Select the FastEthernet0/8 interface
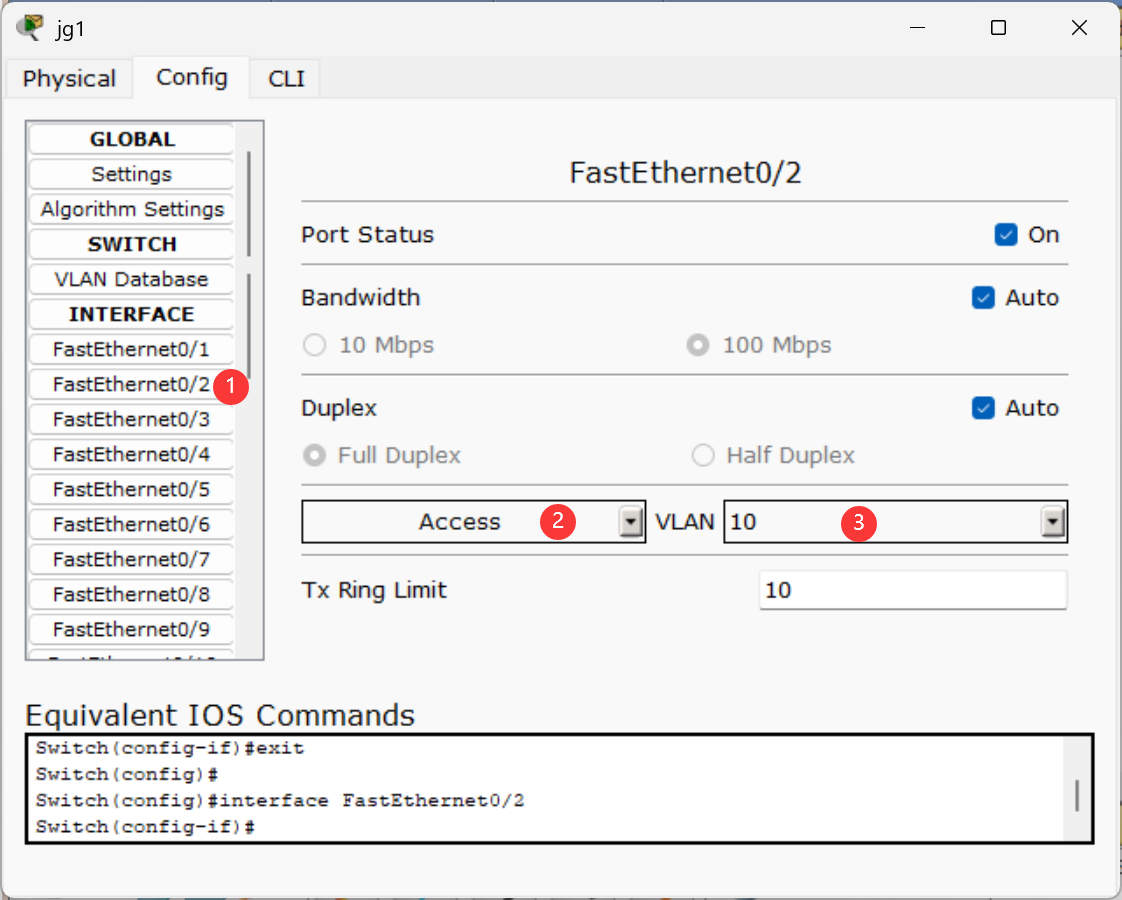 click(132, 595)
